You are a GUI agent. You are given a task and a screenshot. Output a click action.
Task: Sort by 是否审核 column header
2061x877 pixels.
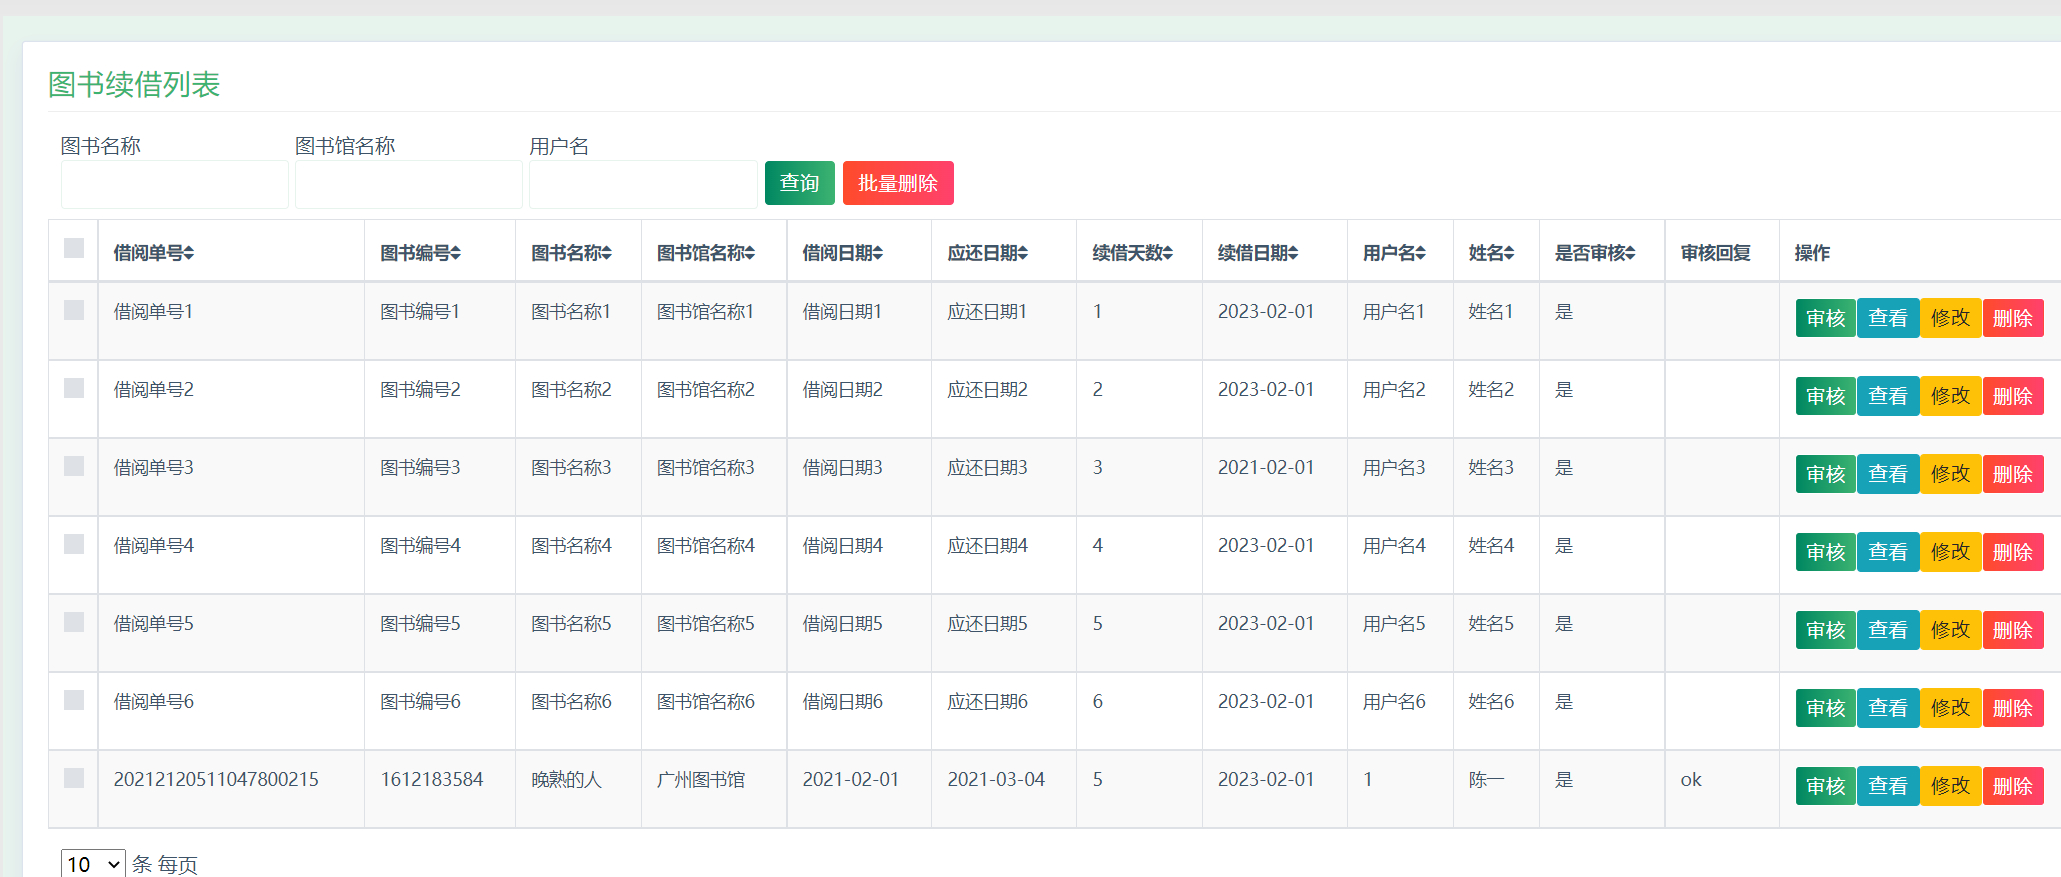(1595, 253)
